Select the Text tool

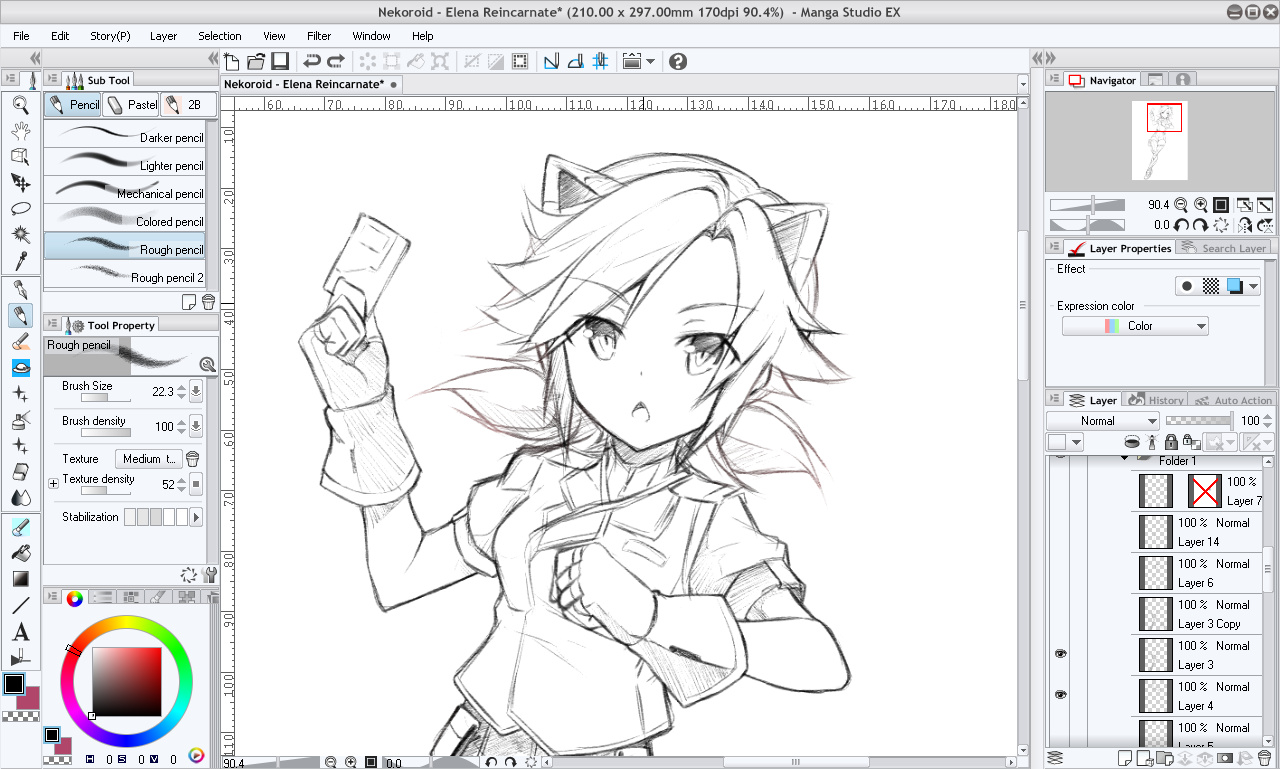pyautogui.click(x=20, y=632)
